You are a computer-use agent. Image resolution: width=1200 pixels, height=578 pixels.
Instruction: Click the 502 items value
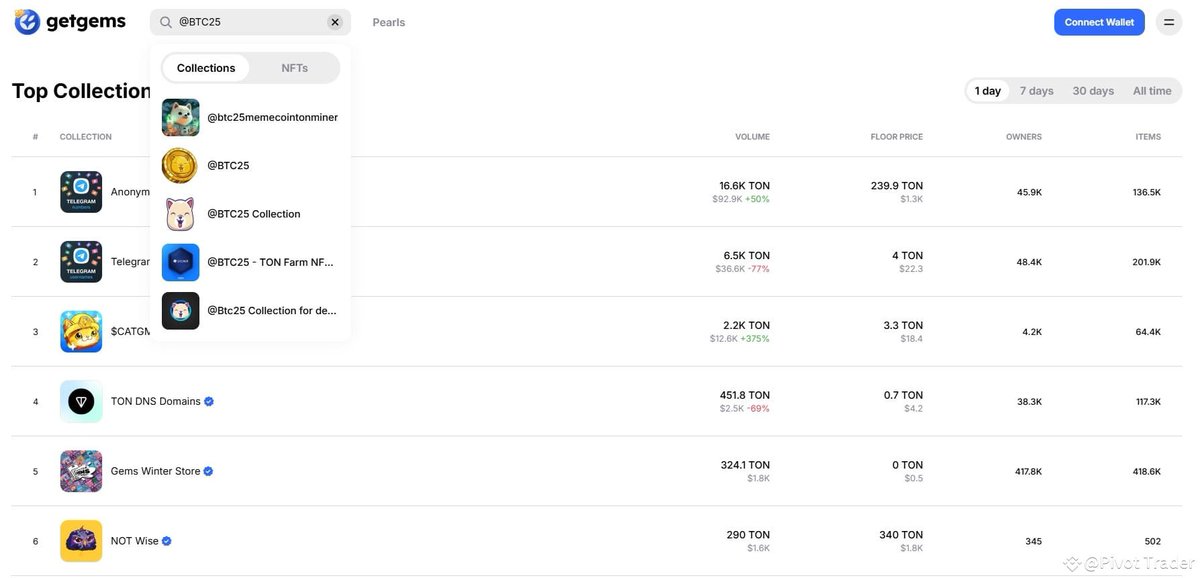[x=1153, y=541]
